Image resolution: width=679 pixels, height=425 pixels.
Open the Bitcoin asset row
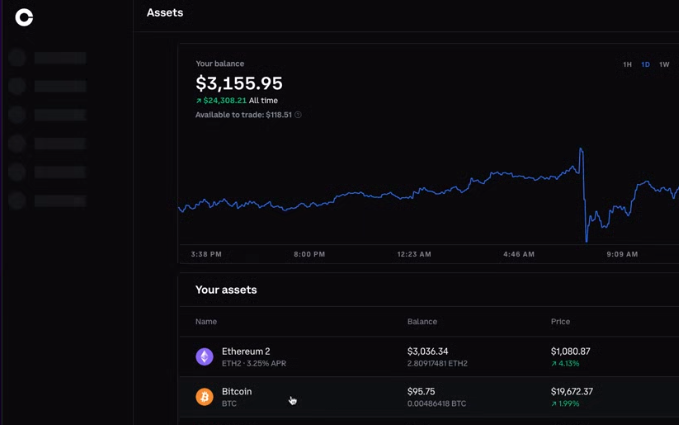[x=429, y=397]
